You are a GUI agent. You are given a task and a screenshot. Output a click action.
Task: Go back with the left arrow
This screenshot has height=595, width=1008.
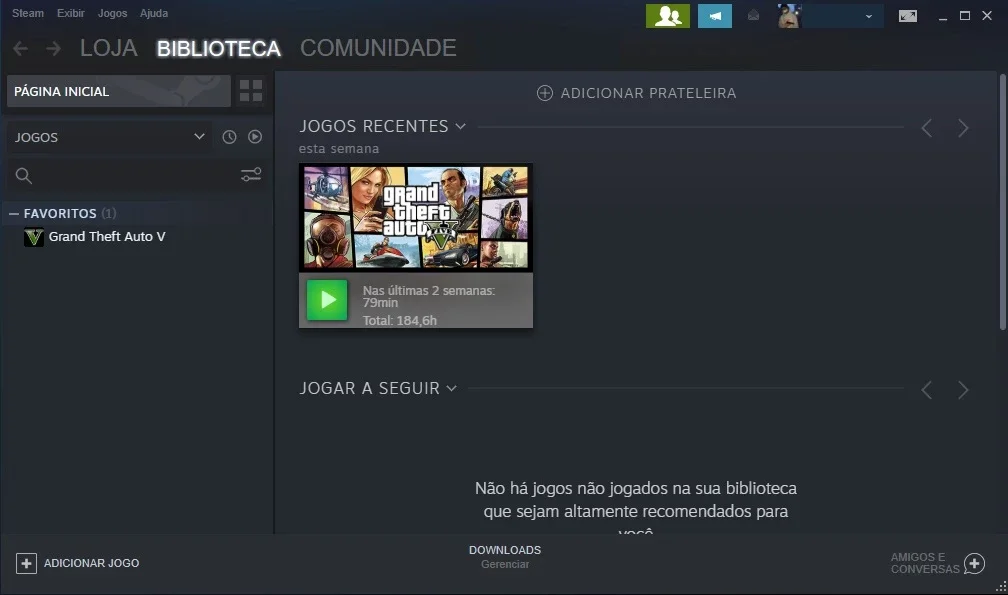21,48
